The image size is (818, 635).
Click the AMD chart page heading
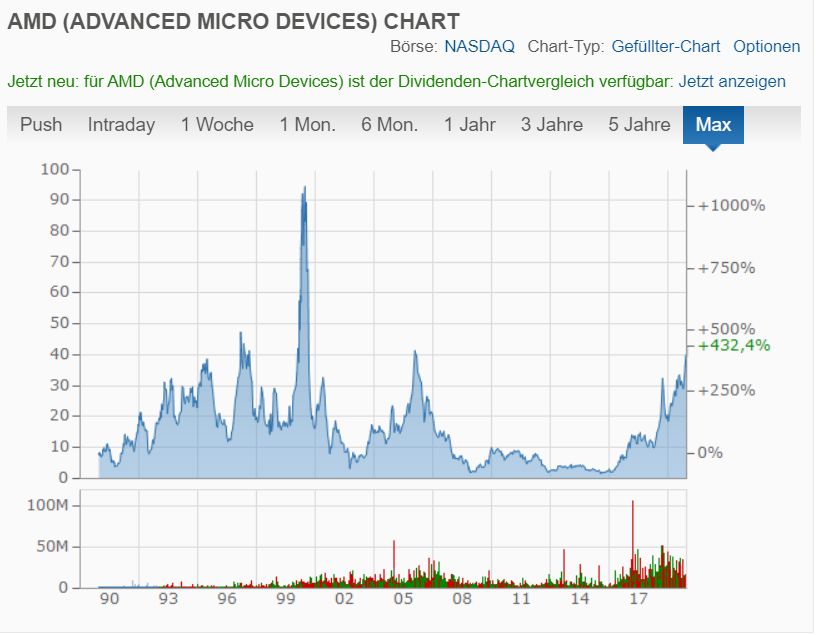tap(233, 21)
